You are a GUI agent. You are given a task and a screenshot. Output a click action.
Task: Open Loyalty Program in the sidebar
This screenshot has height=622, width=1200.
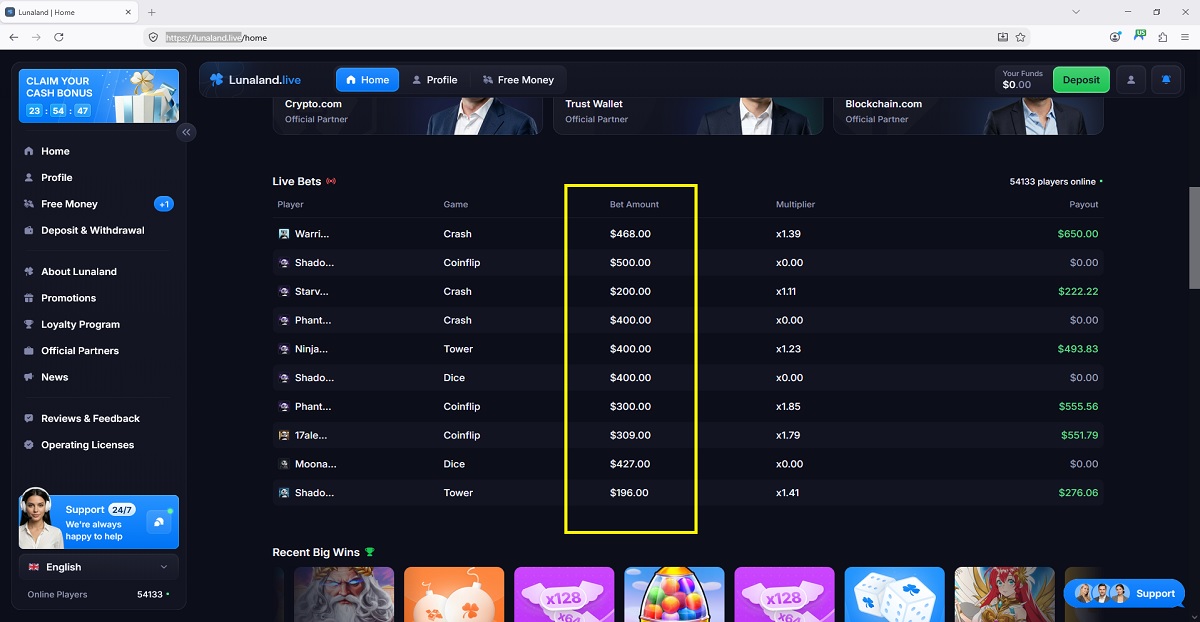click(80, 324)
